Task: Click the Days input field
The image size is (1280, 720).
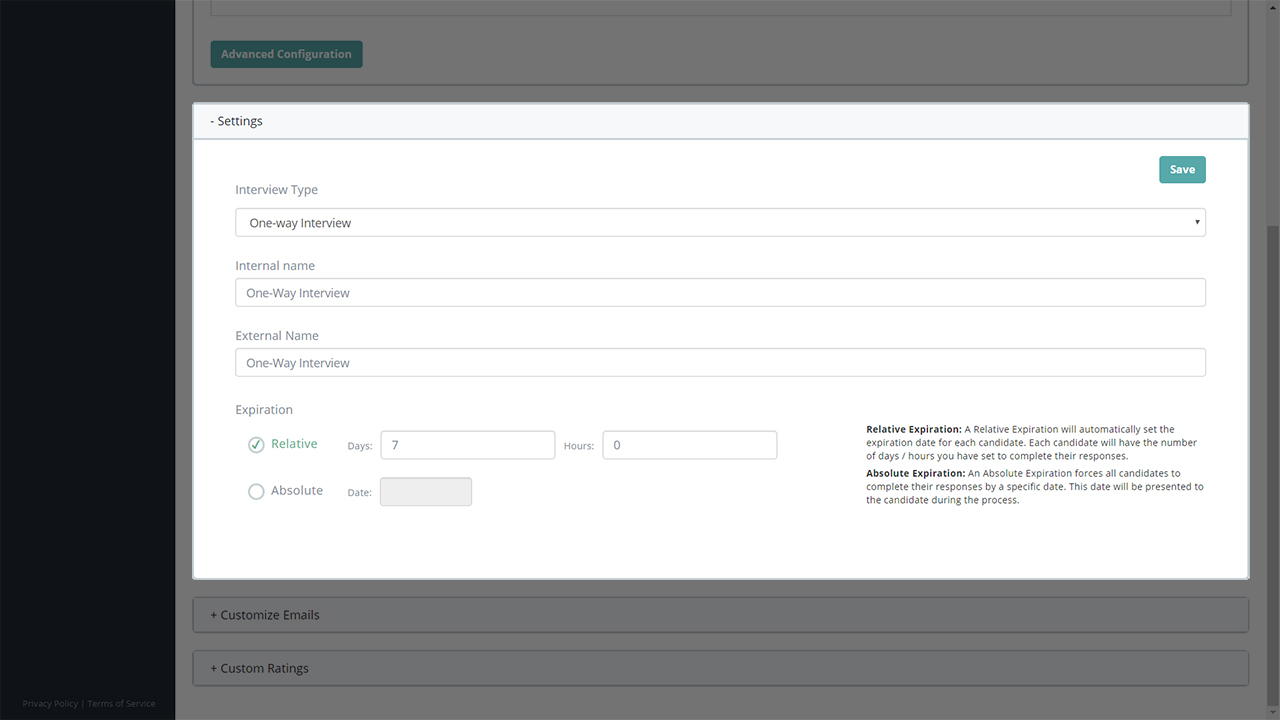Action: click(x=467, y=445)
